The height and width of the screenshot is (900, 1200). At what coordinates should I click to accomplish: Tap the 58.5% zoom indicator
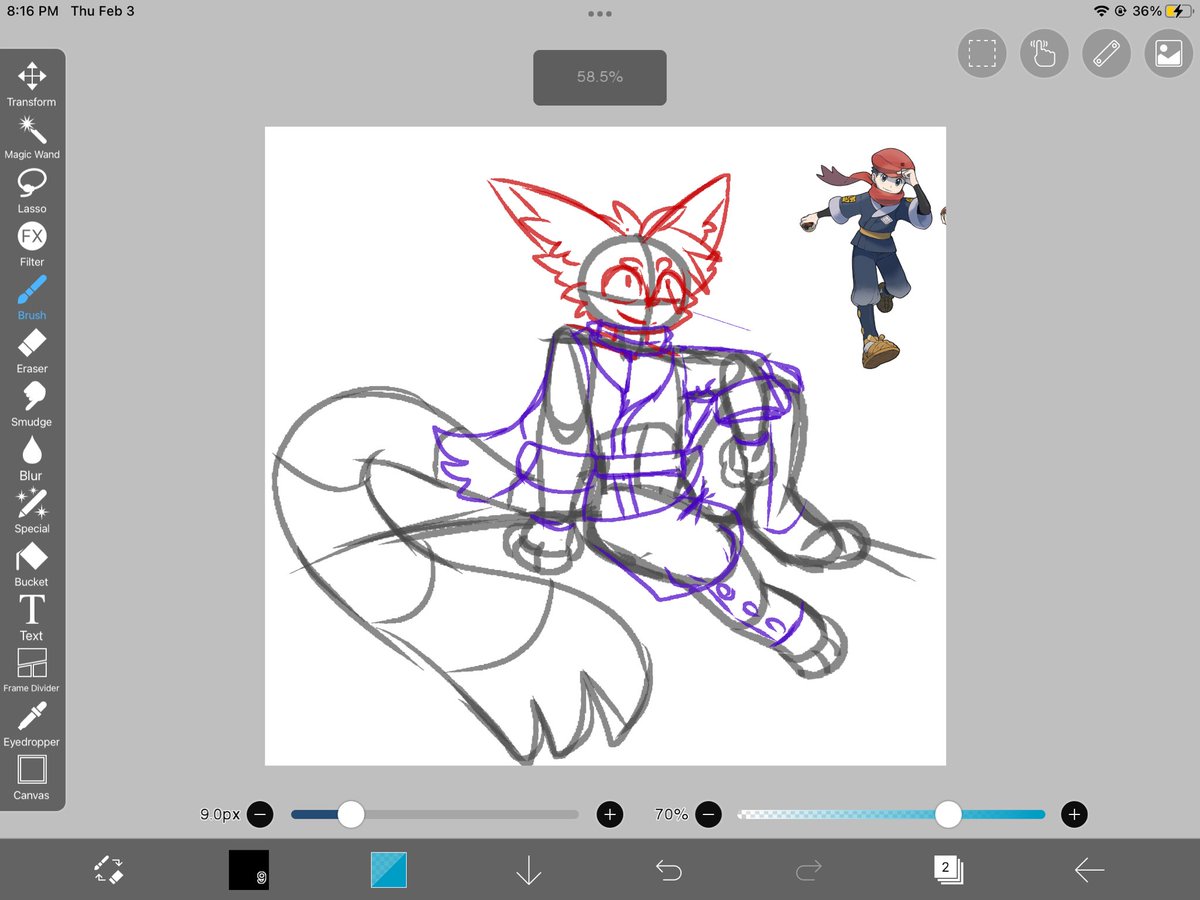click(x=600, y=77)
